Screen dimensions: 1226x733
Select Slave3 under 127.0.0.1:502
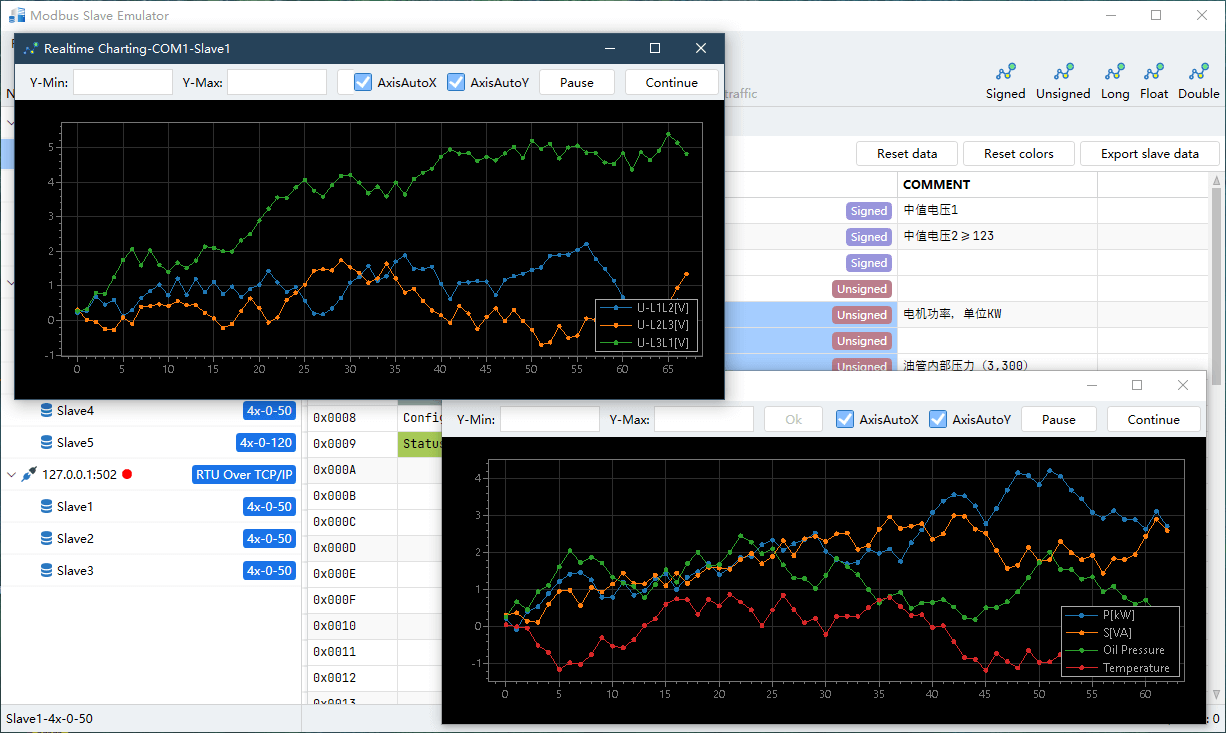pos(75,571)
